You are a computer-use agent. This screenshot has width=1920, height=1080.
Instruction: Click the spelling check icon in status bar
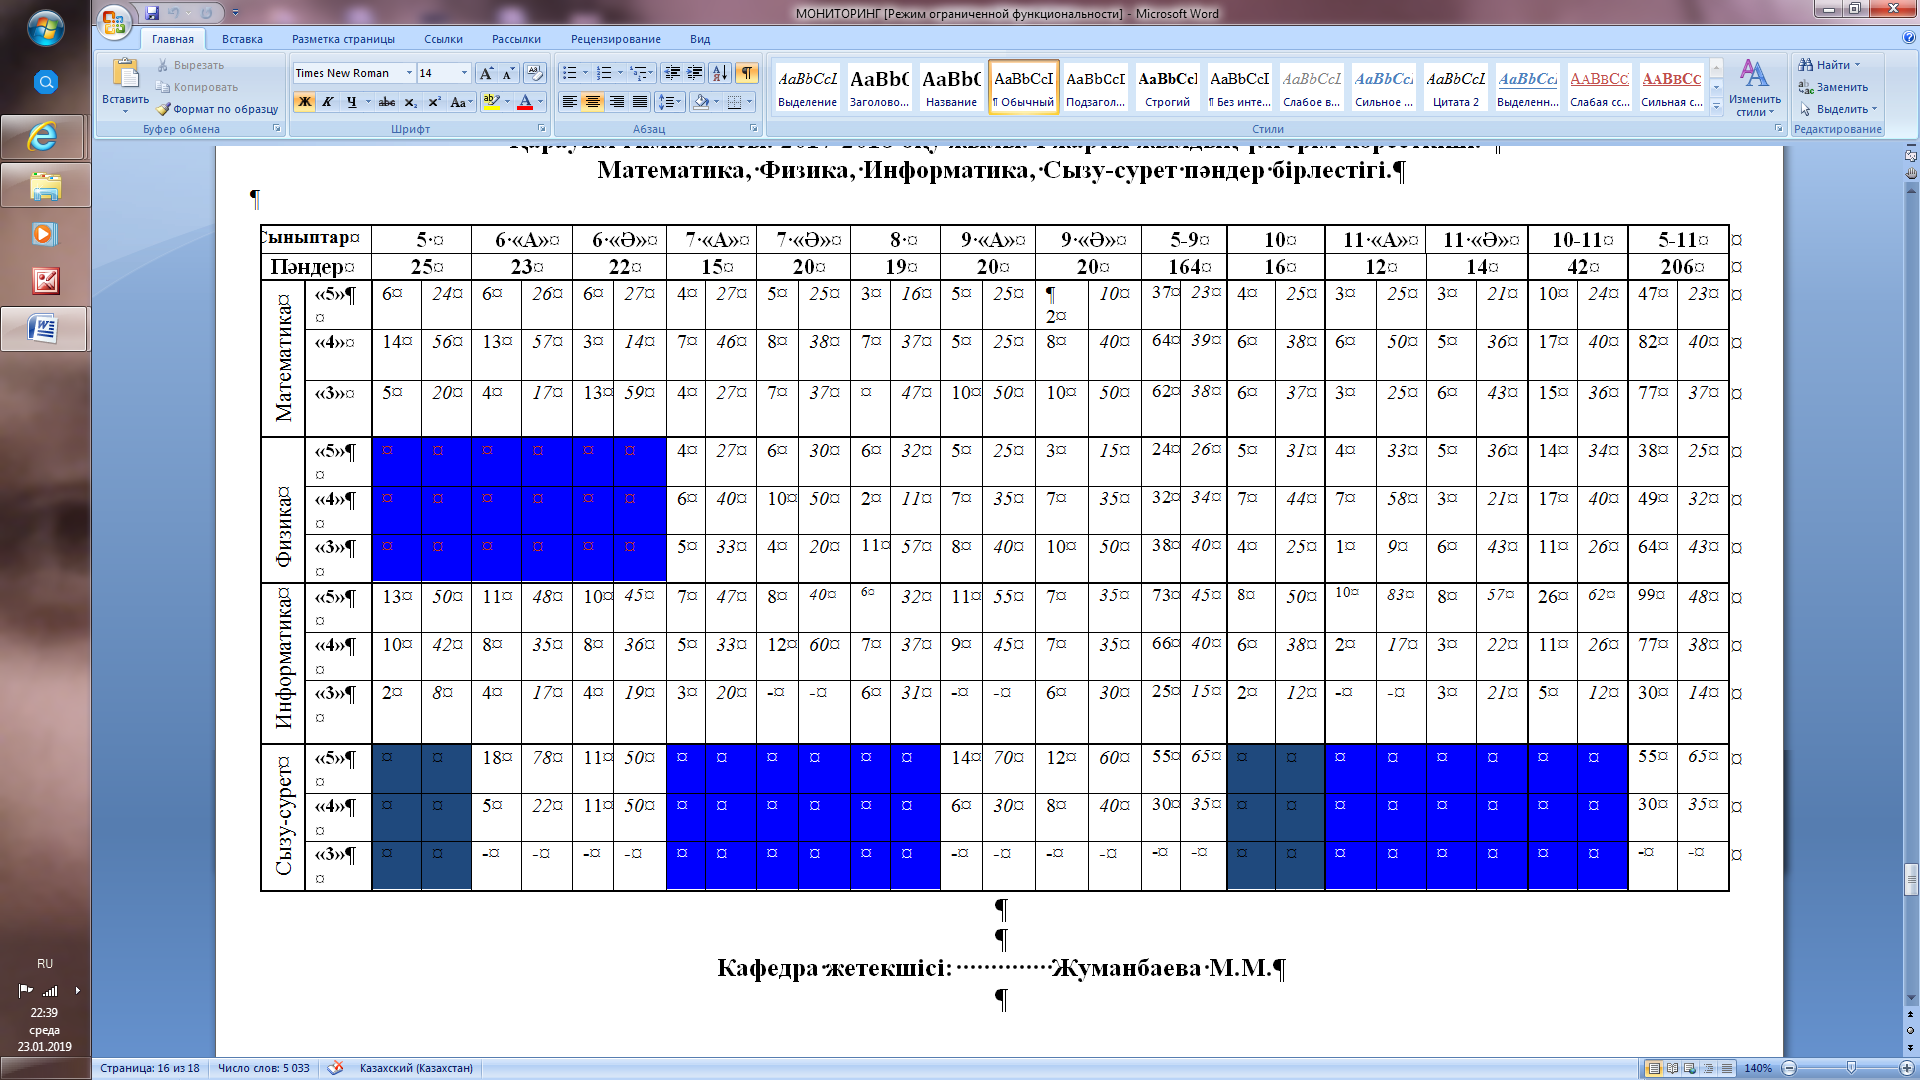point(337,1068)
